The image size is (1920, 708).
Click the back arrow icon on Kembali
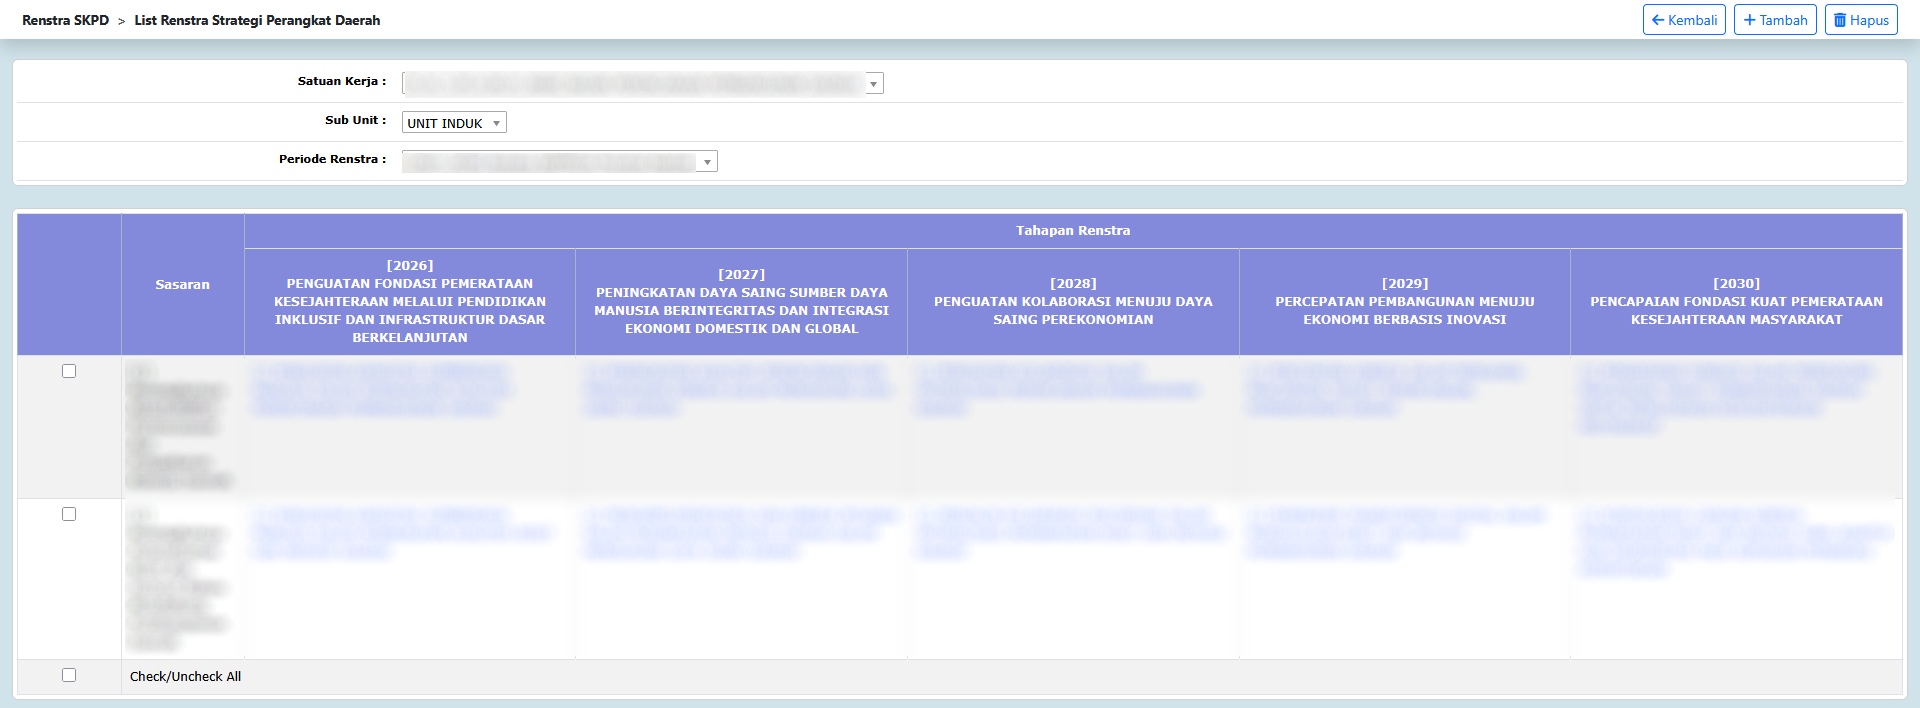click(1658, 20)
